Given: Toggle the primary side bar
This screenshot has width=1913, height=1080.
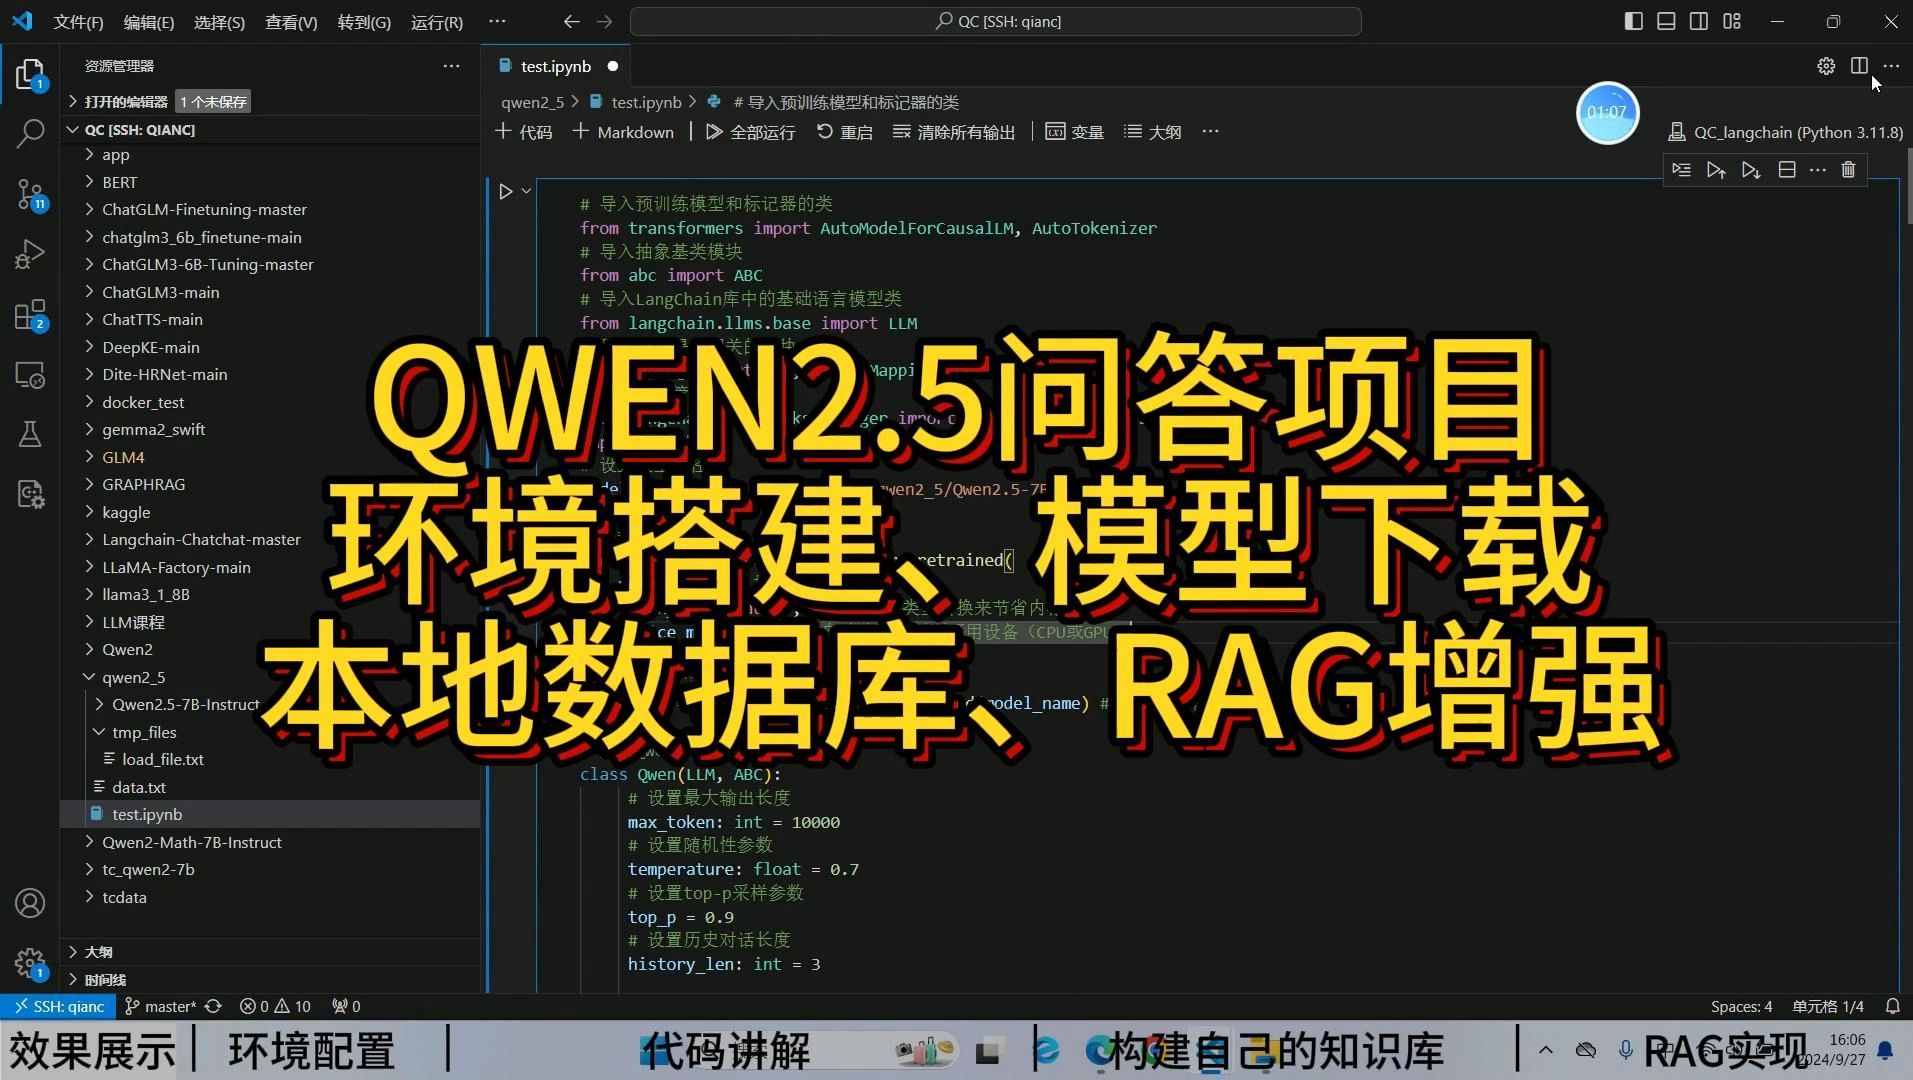Looking at the screenshot, I should [1634, 21].
